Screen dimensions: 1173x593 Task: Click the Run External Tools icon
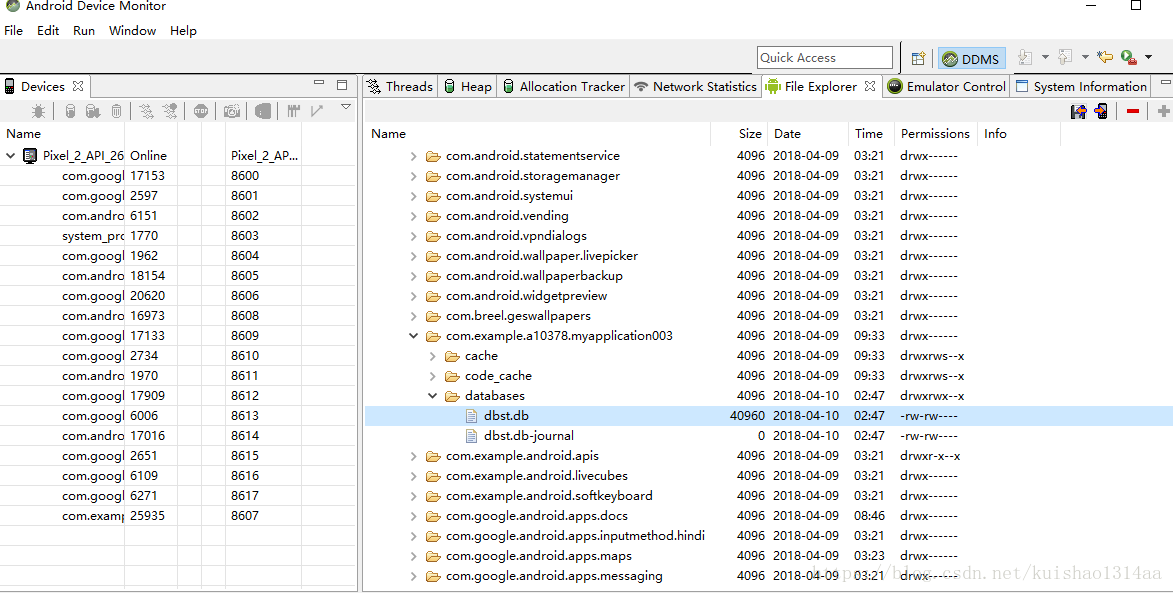tap(1129, 58)
